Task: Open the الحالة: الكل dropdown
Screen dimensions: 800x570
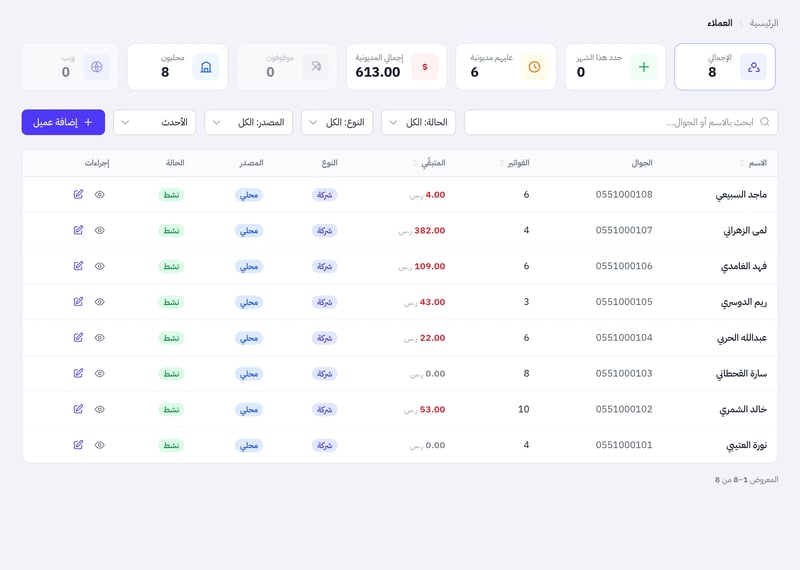Action: click(418, 122)
